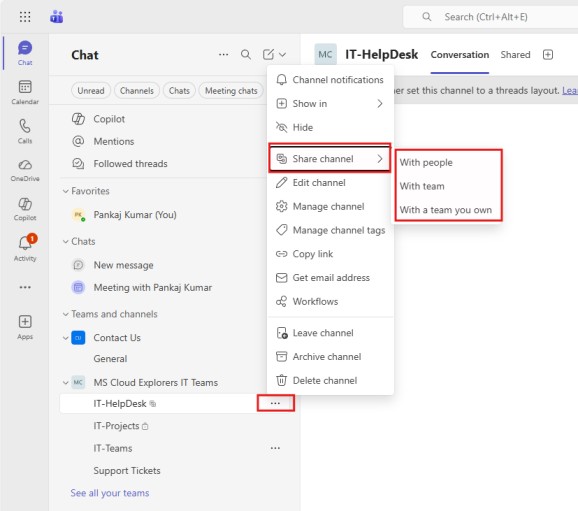Click Copy link menu item
The width and height of the screenshot is (578, 511).
[330, 254]
